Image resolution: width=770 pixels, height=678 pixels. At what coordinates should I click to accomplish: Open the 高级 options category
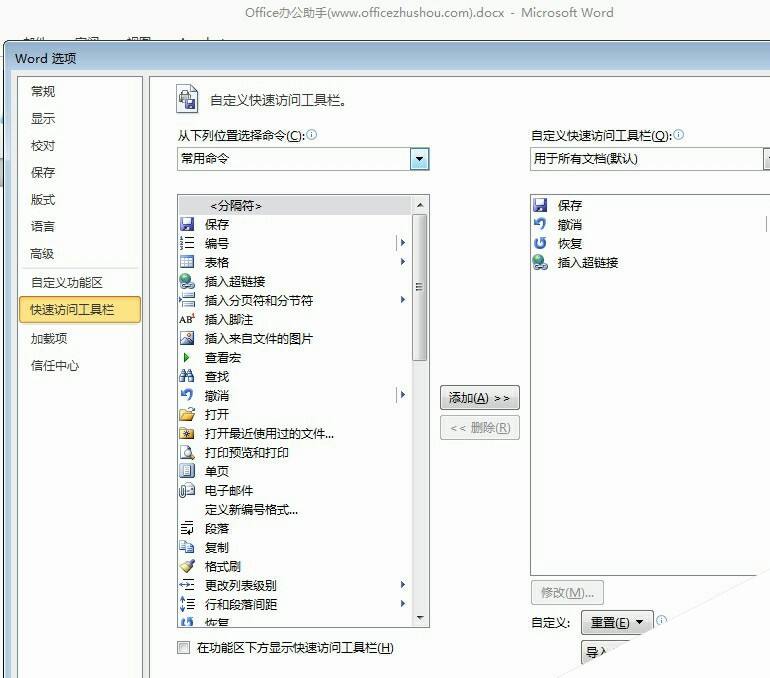(42, 254)
